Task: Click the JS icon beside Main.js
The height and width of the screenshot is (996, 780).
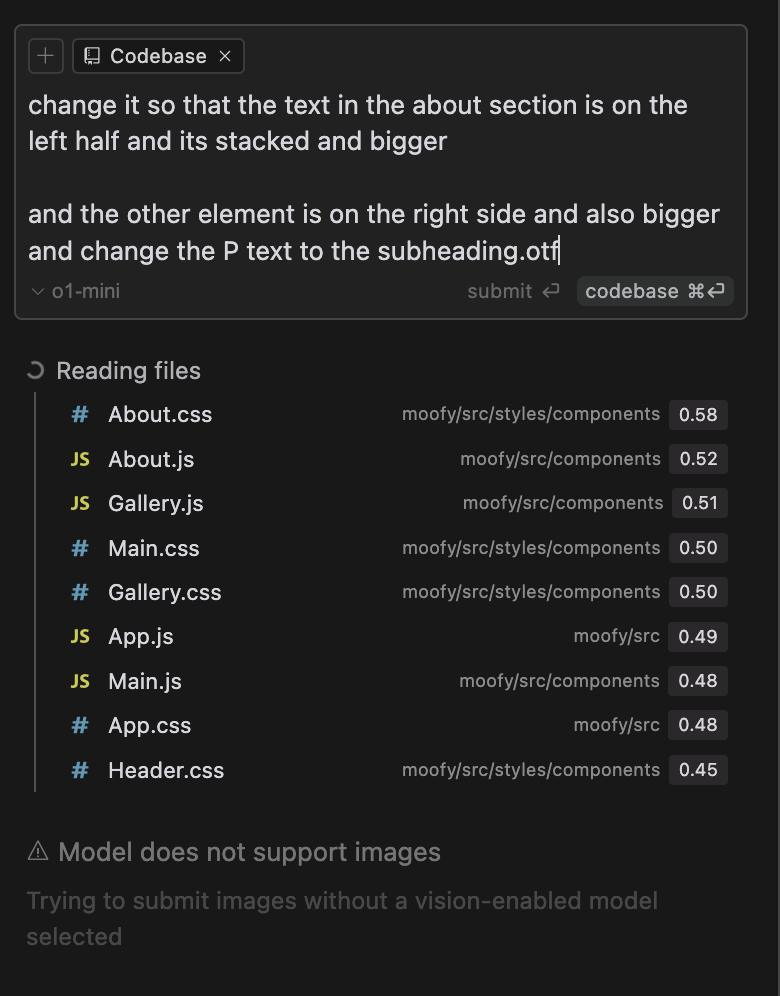Action: pyautogui.click(x=80, y=681)
